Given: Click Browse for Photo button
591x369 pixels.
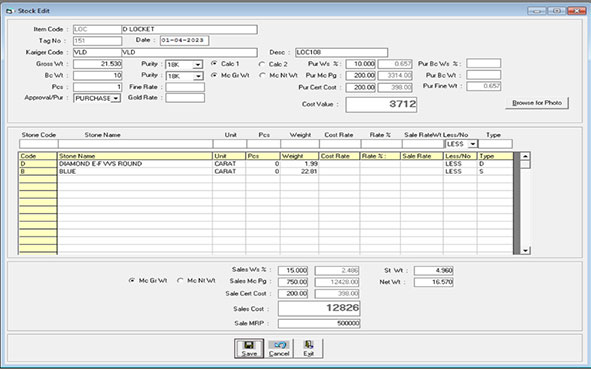Looking at the screenshot, I should coord(537,103).
